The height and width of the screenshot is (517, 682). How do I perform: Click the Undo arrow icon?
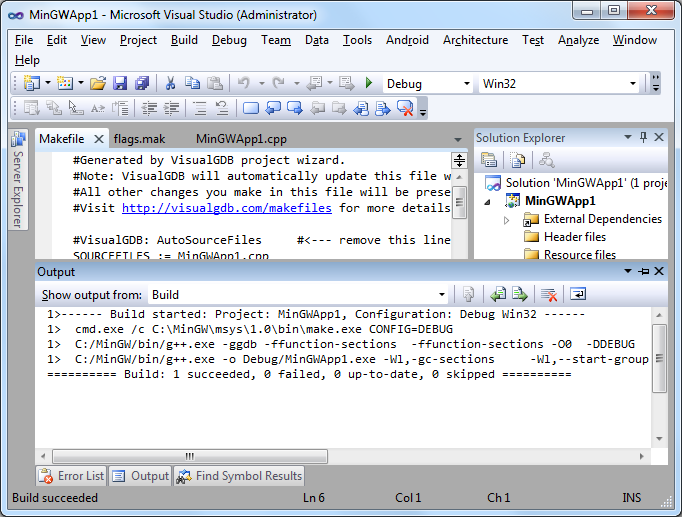pos(244,83)
